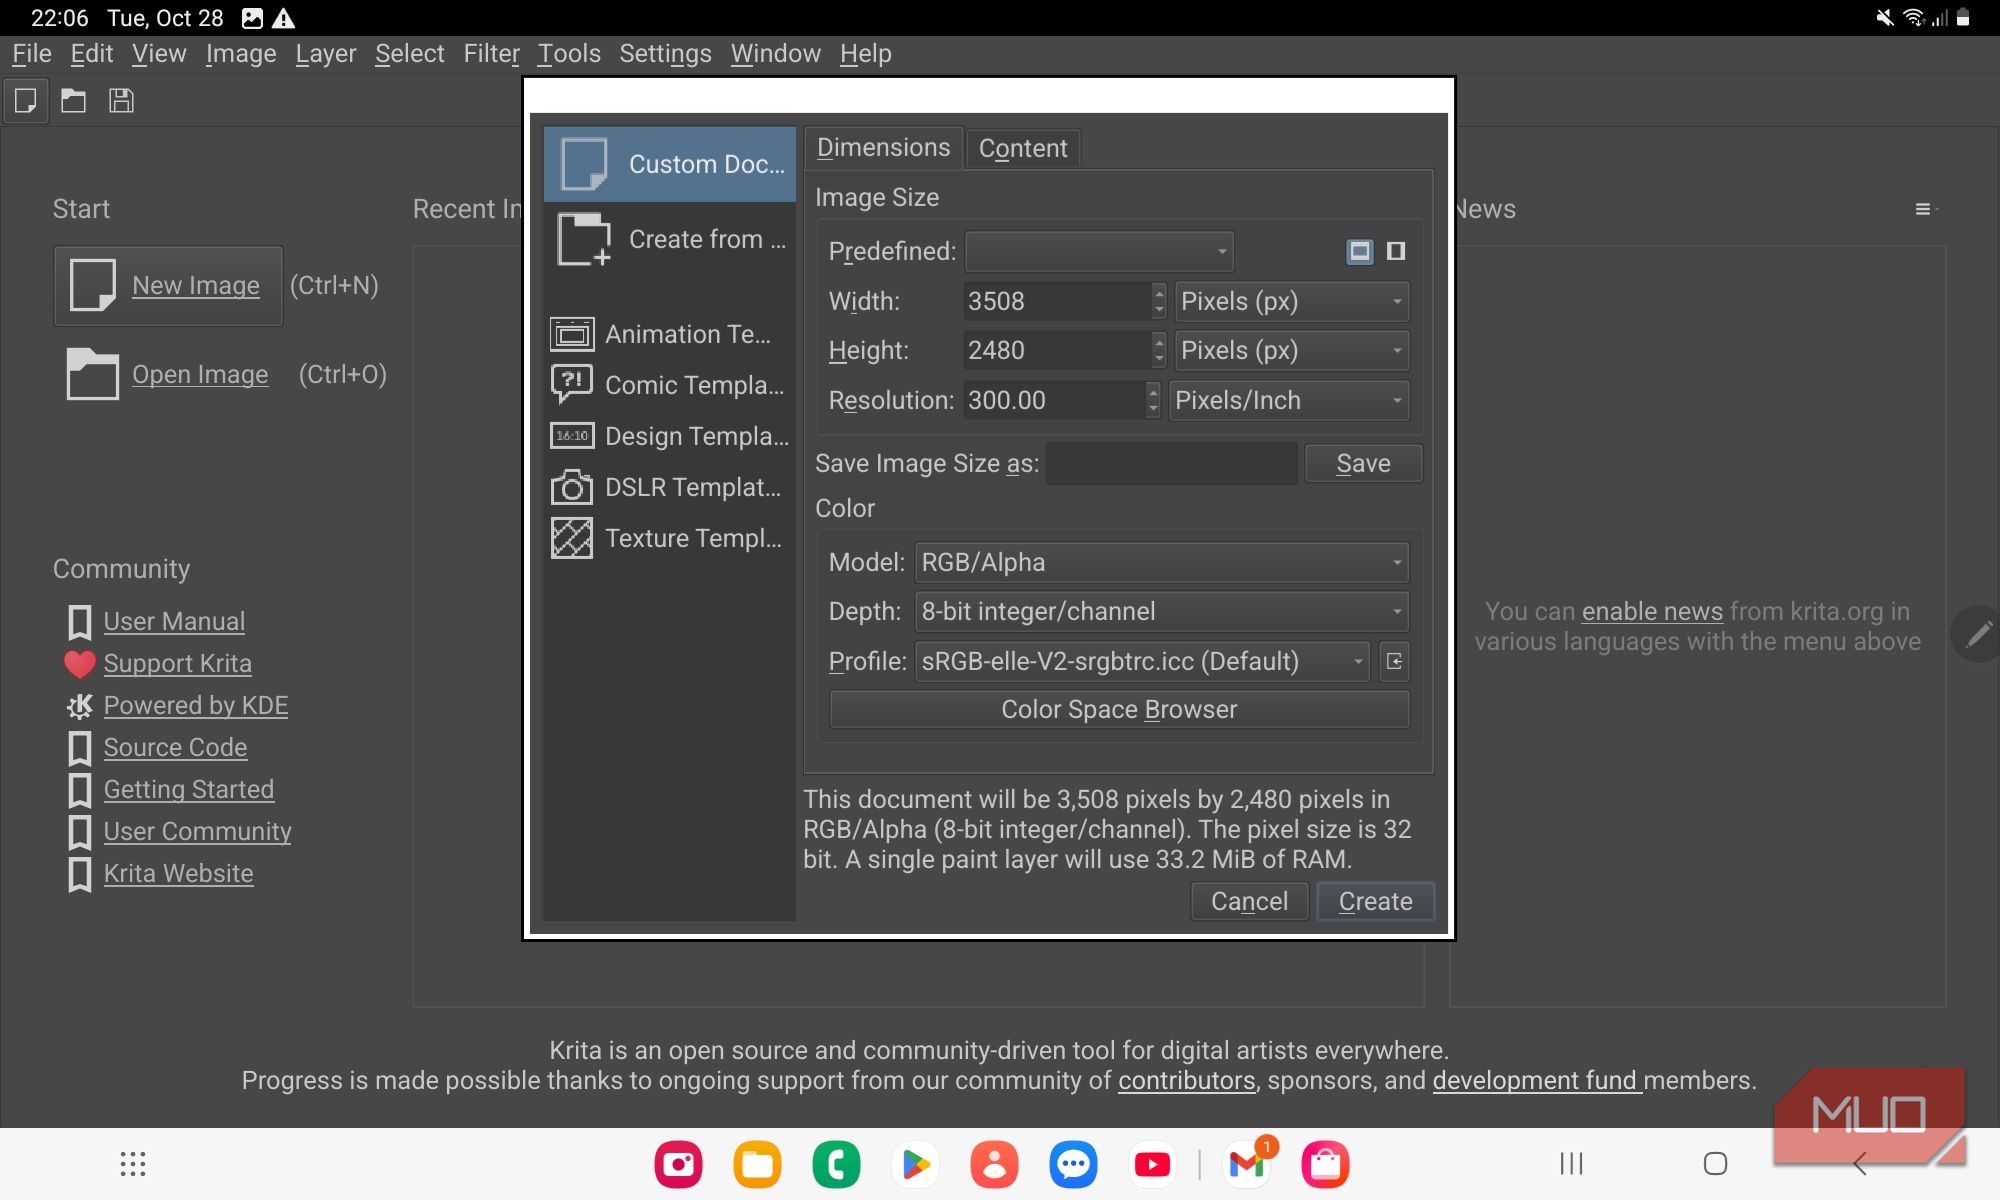
Task: Click the Save Image Size as field
Action: click(x=1171, y=463)
